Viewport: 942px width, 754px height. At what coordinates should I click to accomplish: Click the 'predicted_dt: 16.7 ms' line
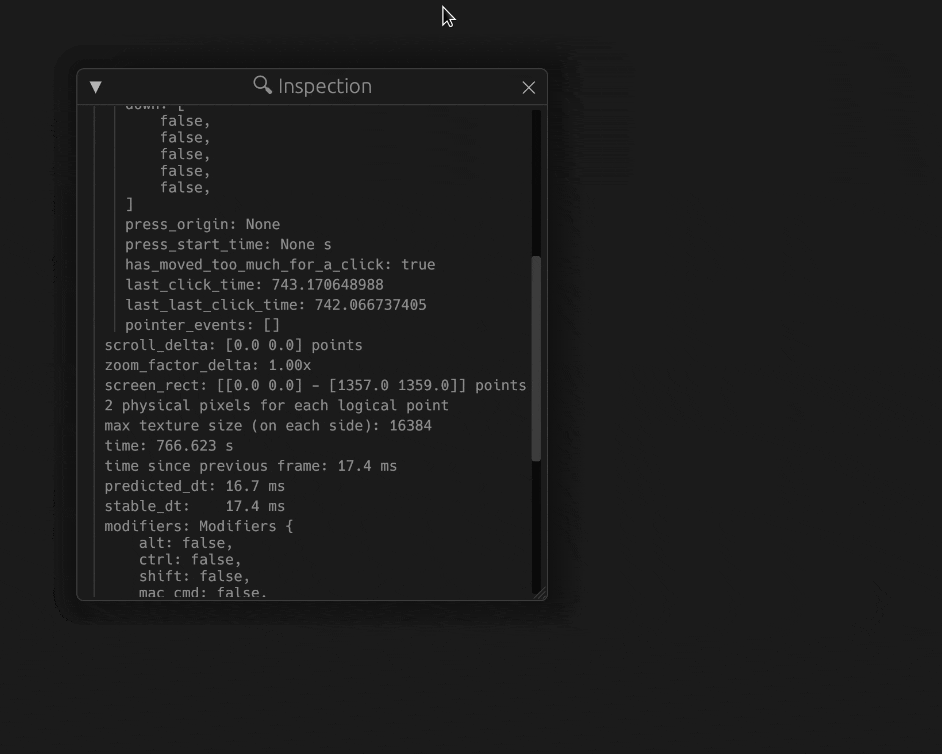195,486
